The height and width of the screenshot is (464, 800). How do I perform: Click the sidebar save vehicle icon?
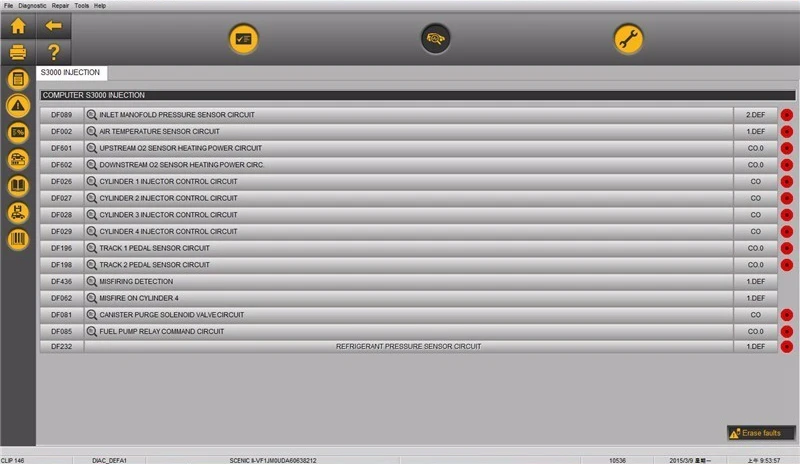click(18, 212)
